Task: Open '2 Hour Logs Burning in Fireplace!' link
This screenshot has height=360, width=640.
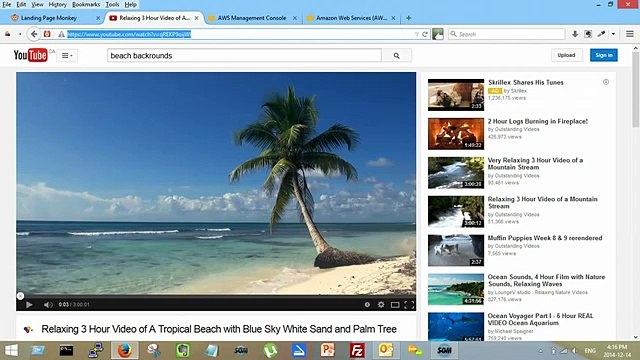Action: pyautogui.click(x=538, y=121)
